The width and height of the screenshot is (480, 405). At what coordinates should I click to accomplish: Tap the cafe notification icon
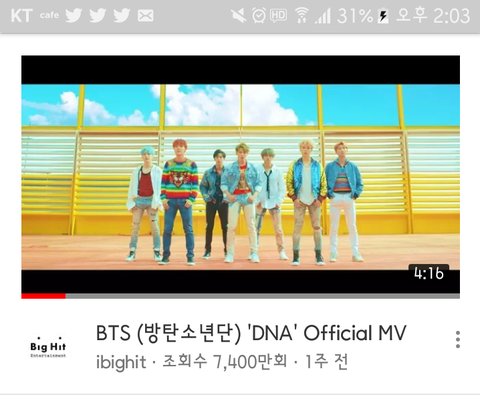click(x=49, y=15)
